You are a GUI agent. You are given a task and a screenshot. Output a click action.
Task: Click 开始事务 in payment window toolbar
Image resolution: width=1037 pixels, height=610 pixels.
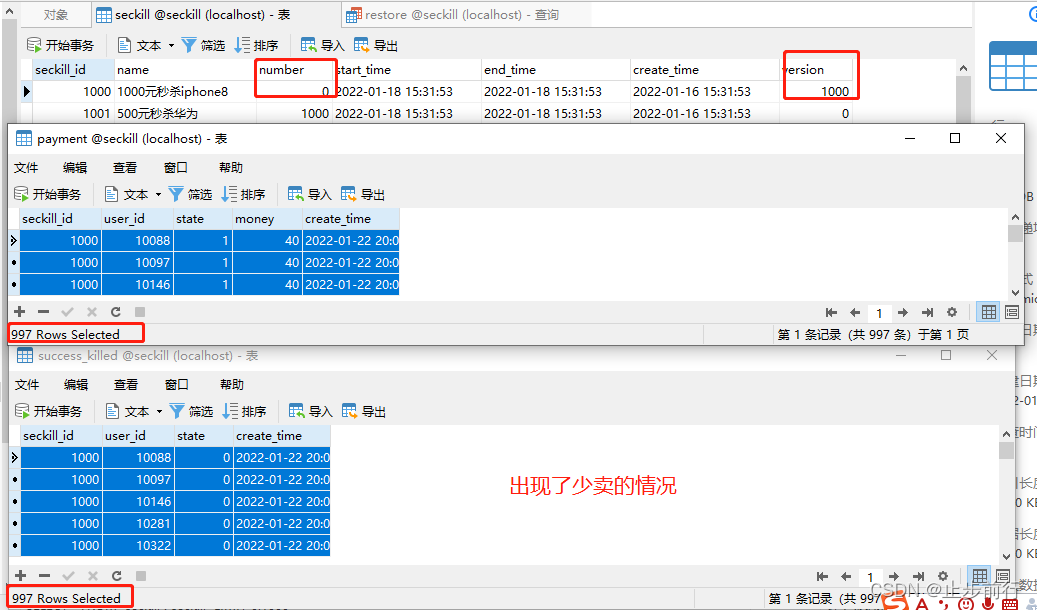point(48,194)
